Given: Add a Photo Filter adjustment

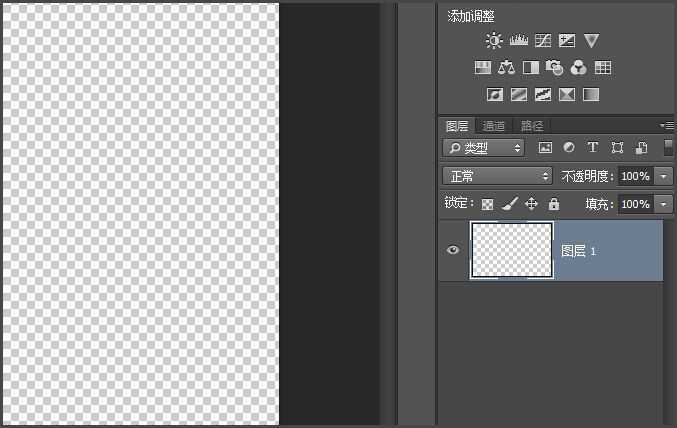Looking at the screenshot, I should pos(555,68).
